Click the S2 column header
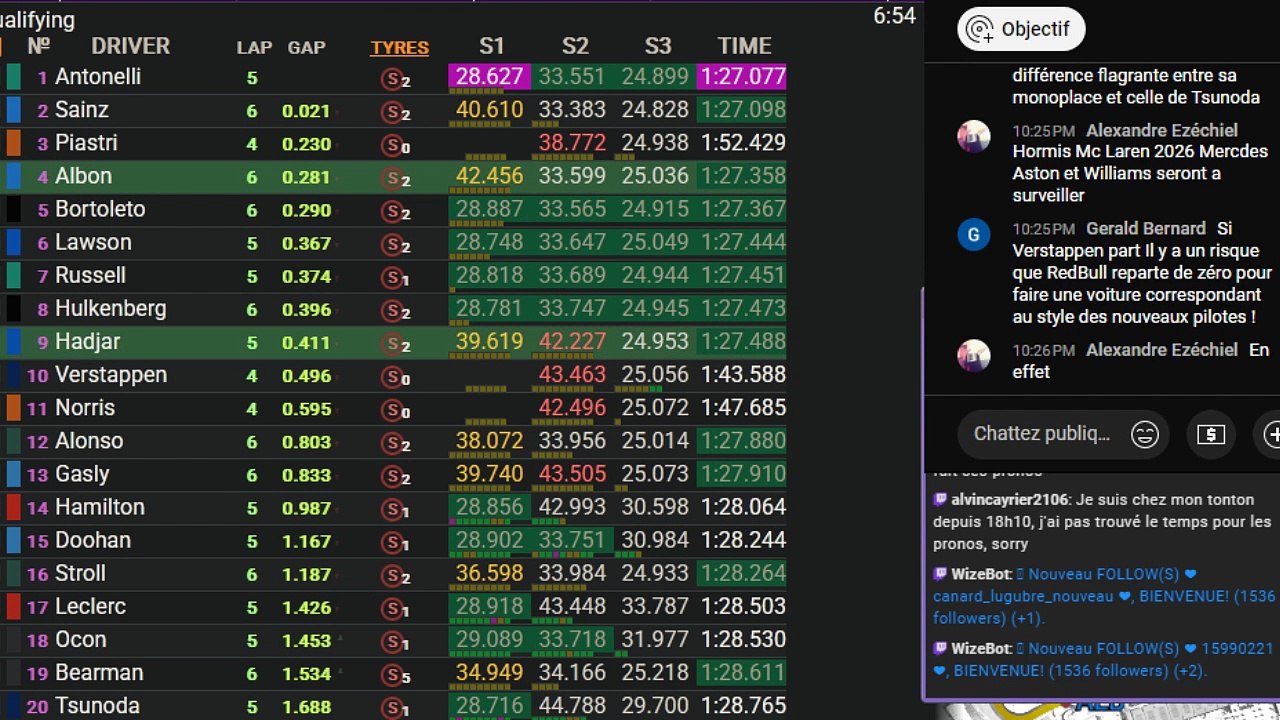1280x720 pixels. 575,46
